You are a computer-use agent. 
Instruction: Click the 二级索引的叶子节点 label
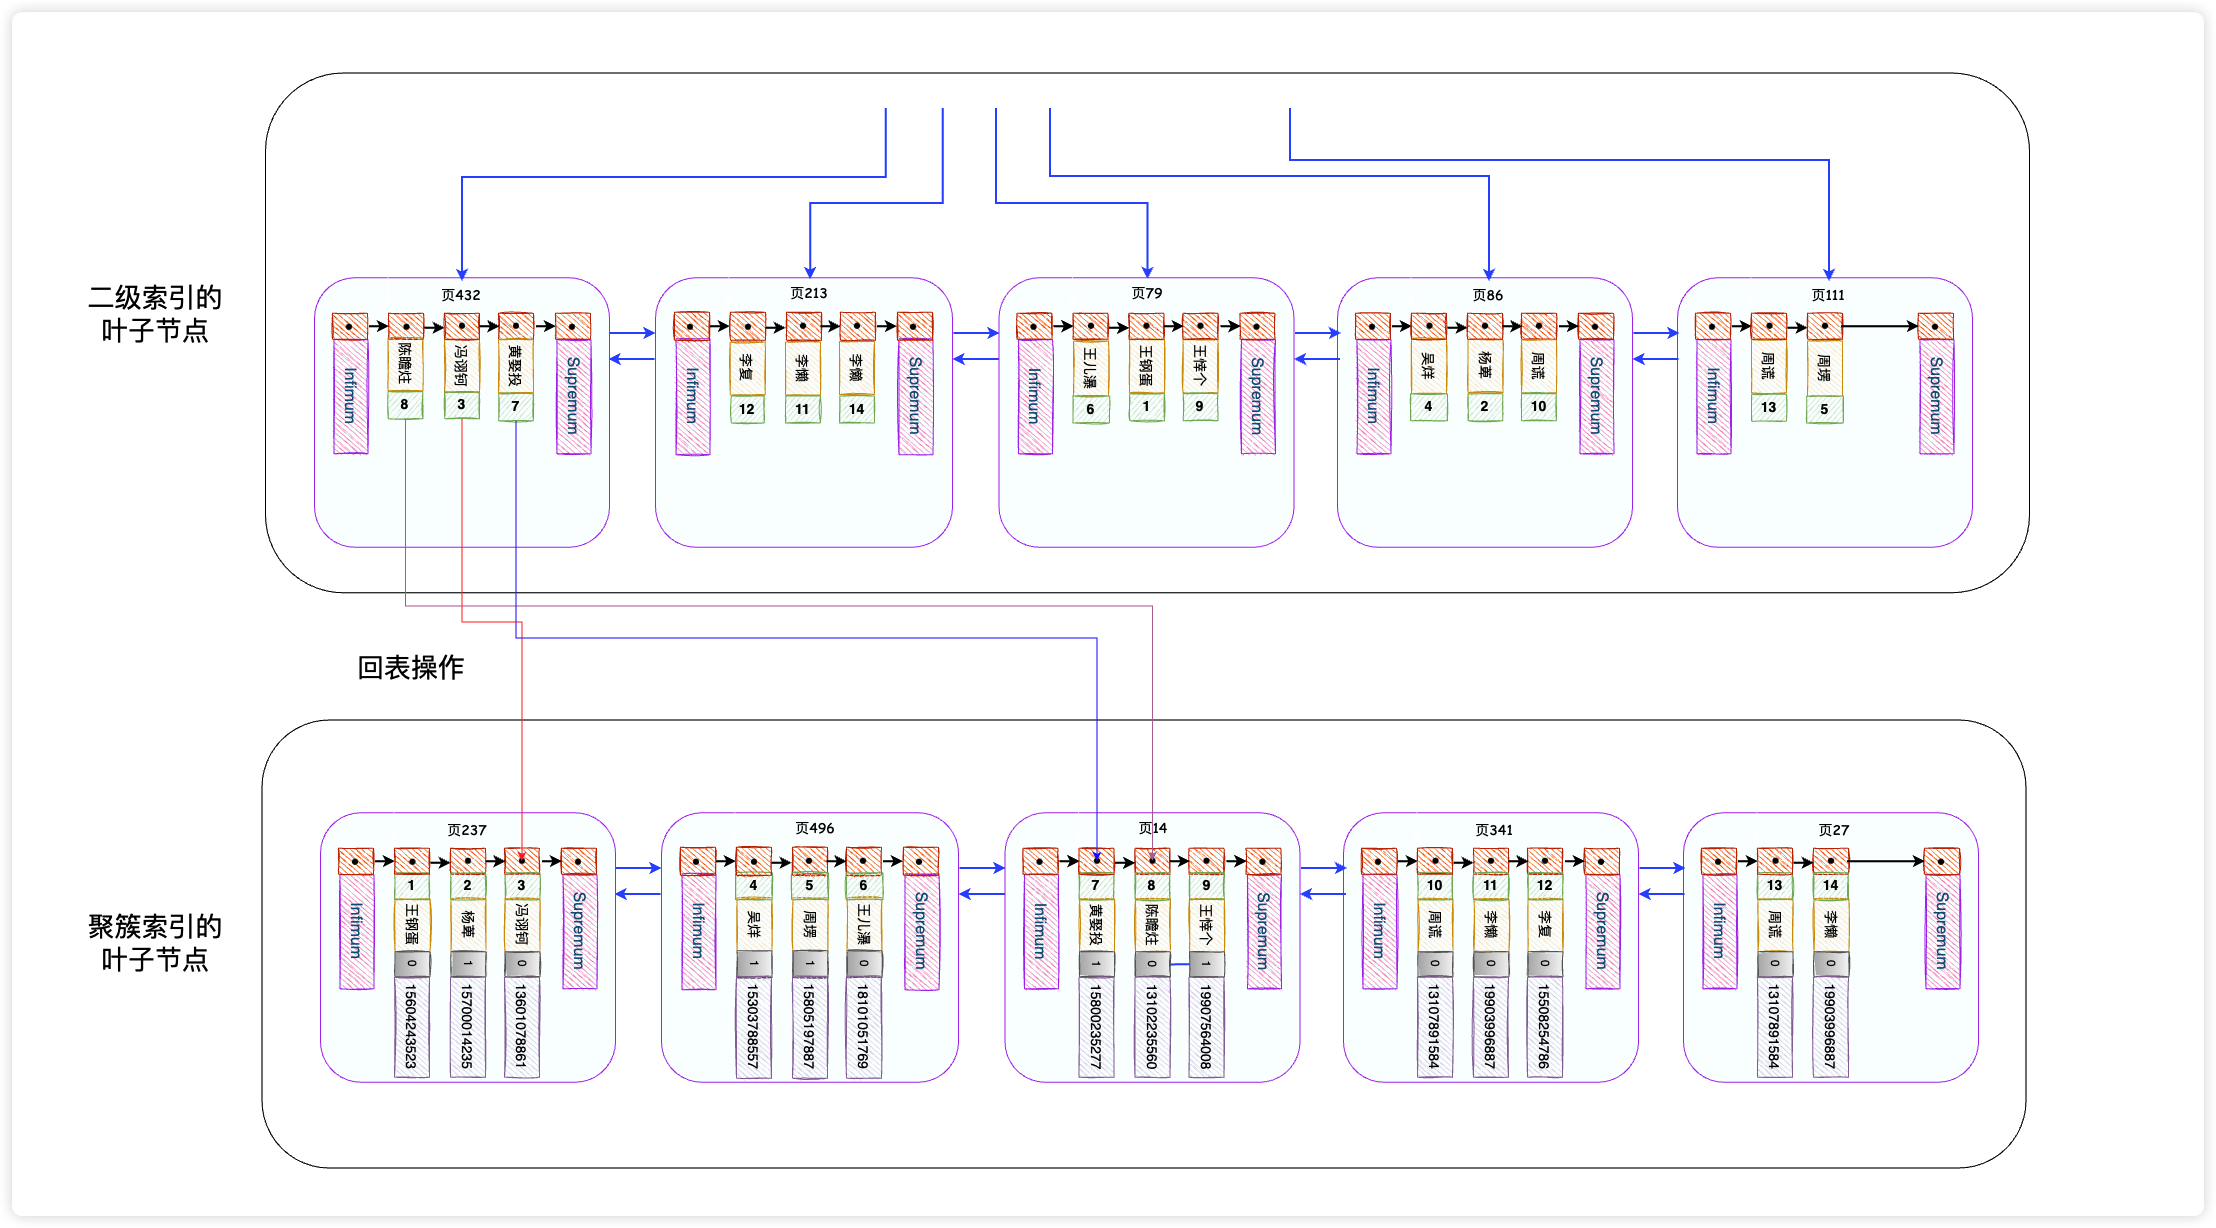pos(155,314)
